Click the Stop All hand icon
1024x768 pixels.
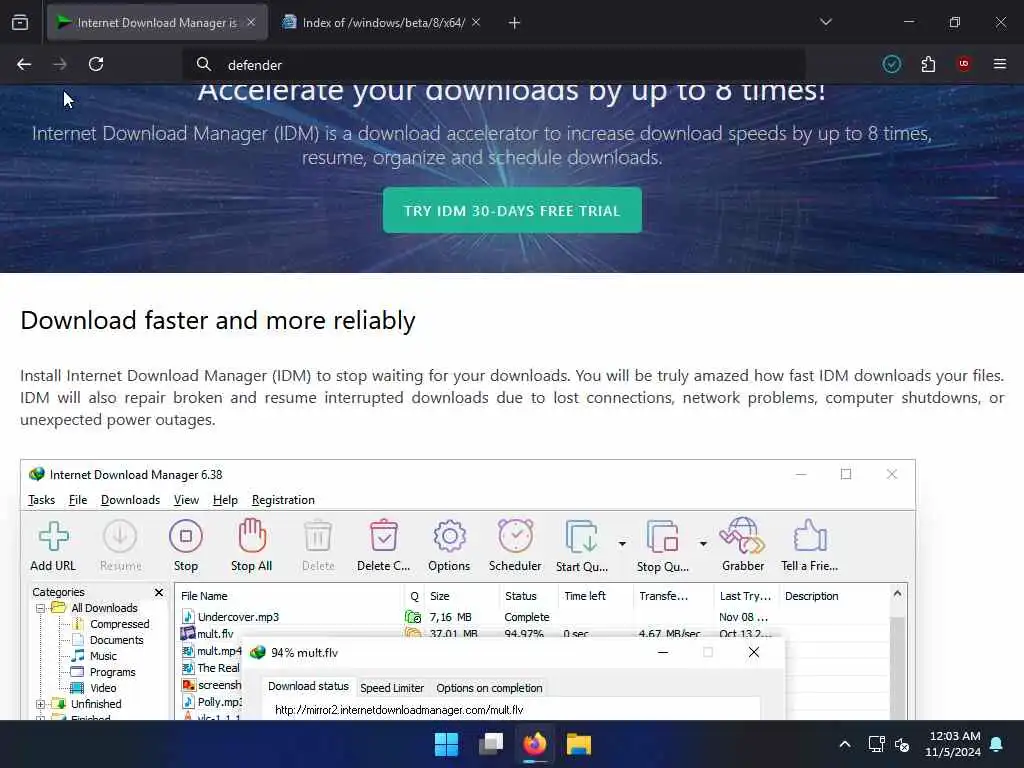coord(251,536)
